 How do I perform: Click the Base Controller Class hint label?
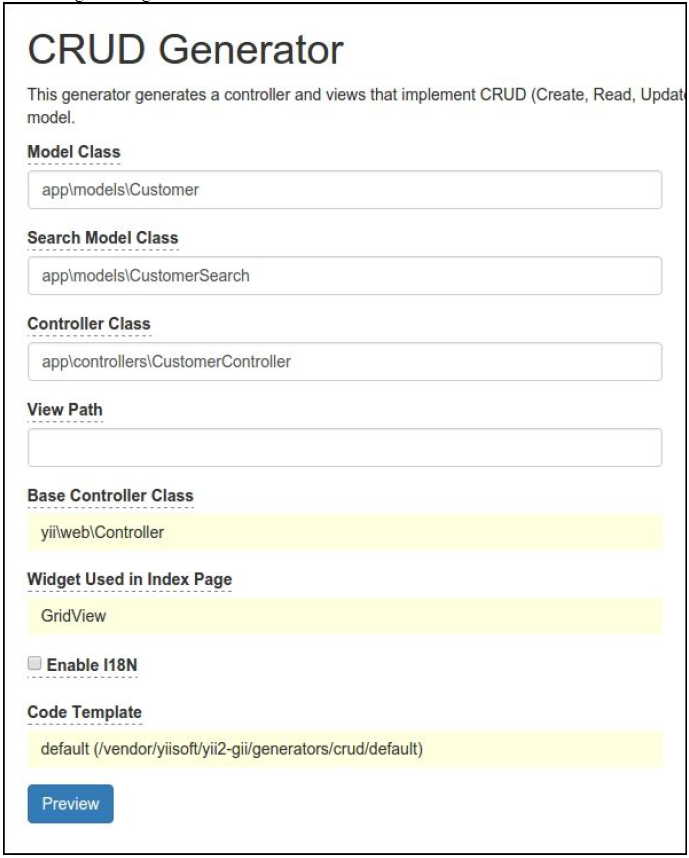coord(110,495)
